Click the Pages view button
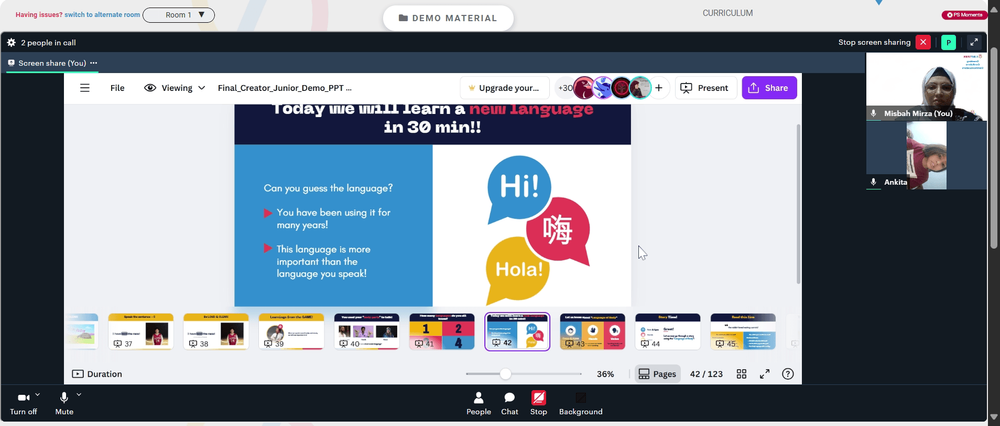This screenshot has width=1000, height=426. click(658, 374)
